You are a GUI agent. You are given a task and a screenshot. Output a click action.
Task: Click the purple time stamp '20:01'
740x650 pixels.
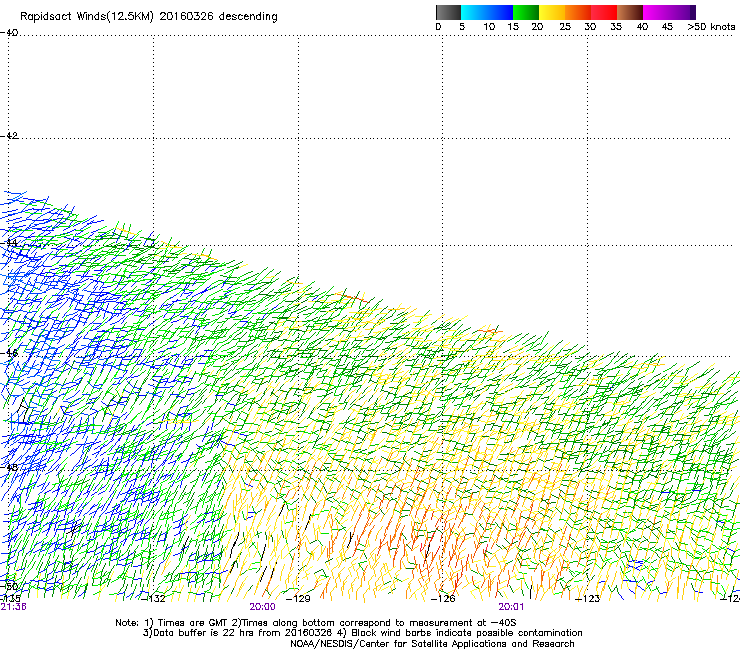tap(511, 607)
